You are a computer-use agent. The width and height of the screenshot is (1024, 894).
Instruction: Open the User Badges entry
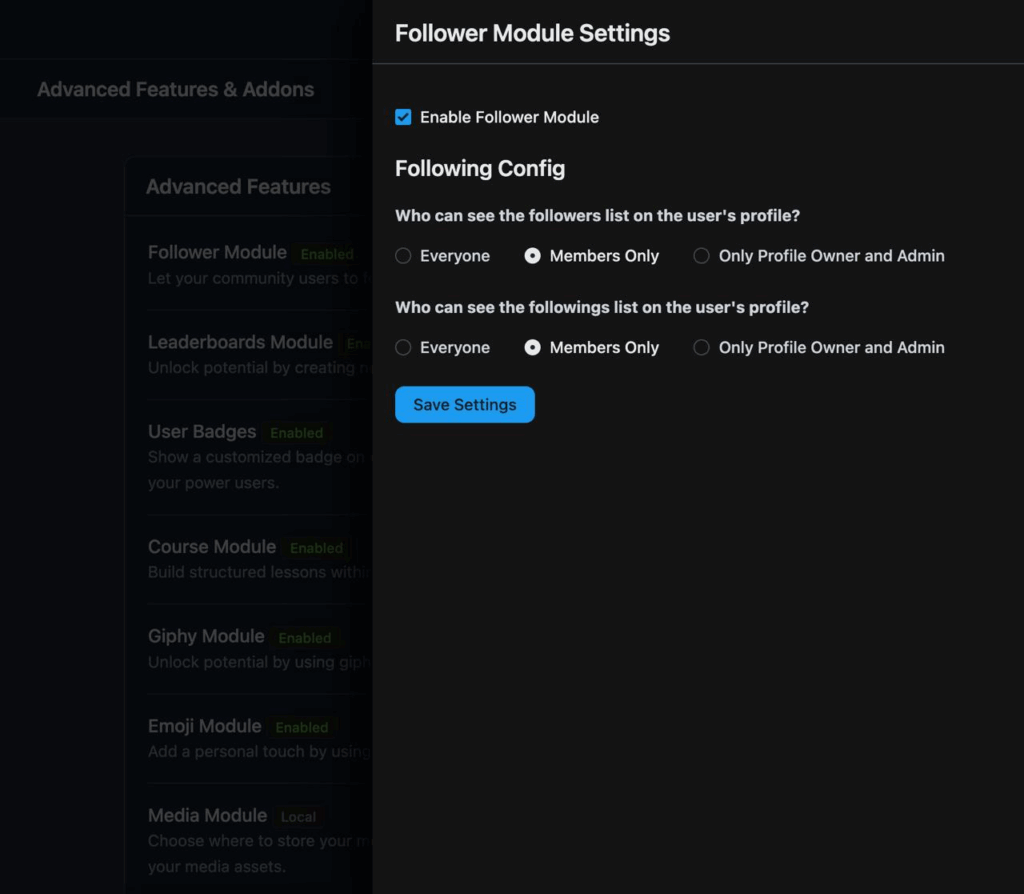[x=202, y=432]
